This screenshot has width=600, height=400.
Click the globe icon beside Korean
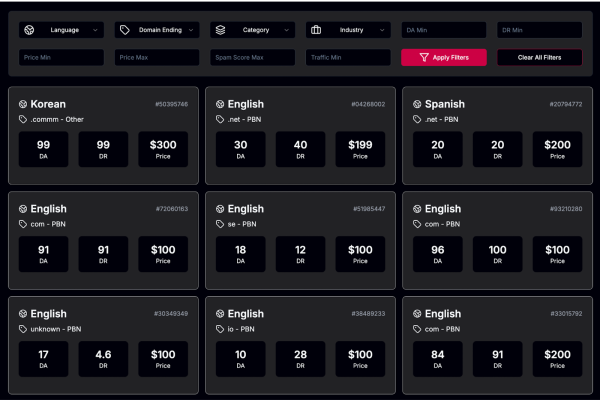tap(23, 104)
